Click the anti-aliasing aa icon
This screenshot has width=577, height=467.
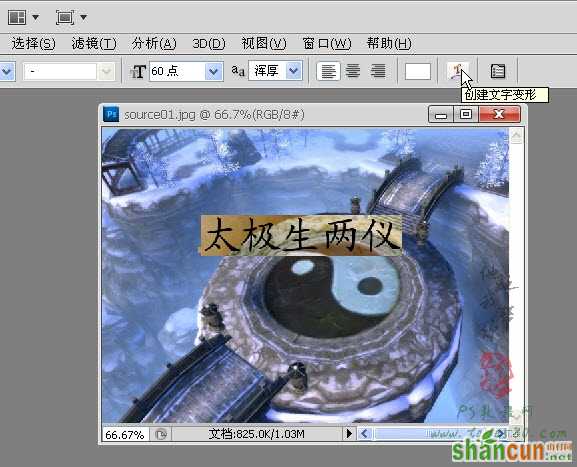click(x=238, y=70)
